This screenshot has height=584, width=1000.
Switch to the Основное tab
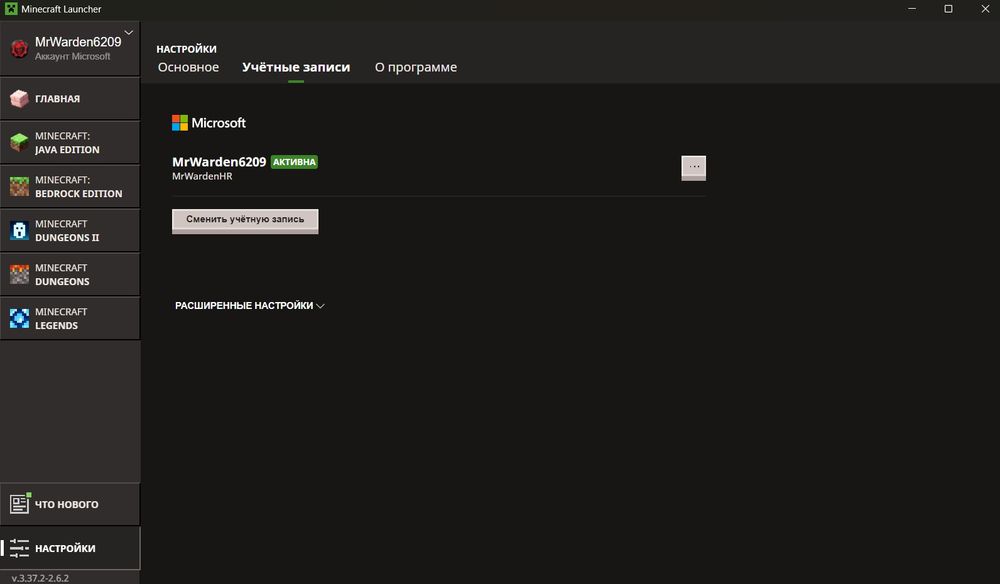(188, 67)
